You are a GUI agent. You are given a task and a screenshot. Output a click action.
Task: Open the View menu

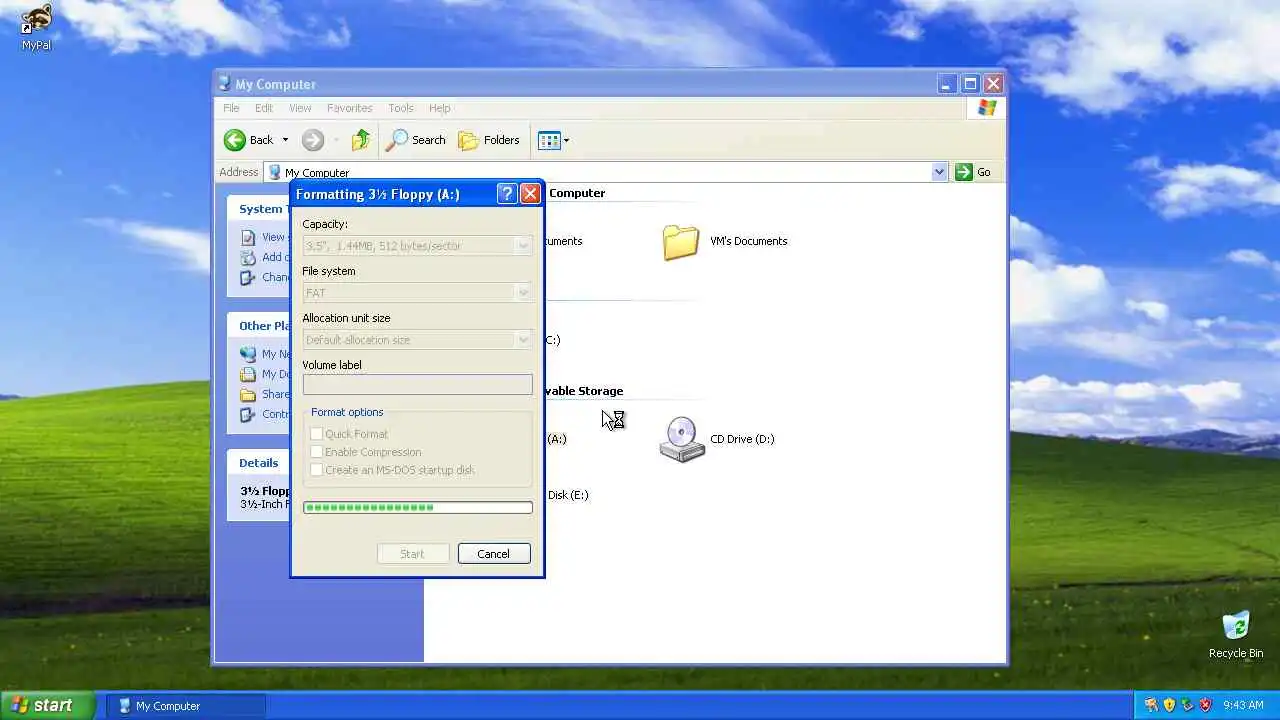click(x=300, y=108)
